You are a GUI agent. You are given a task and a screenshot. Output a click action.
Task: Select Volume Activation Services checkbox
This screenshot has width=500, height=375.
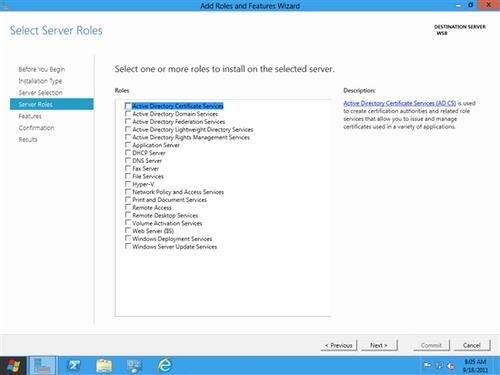tap(128, 223)
